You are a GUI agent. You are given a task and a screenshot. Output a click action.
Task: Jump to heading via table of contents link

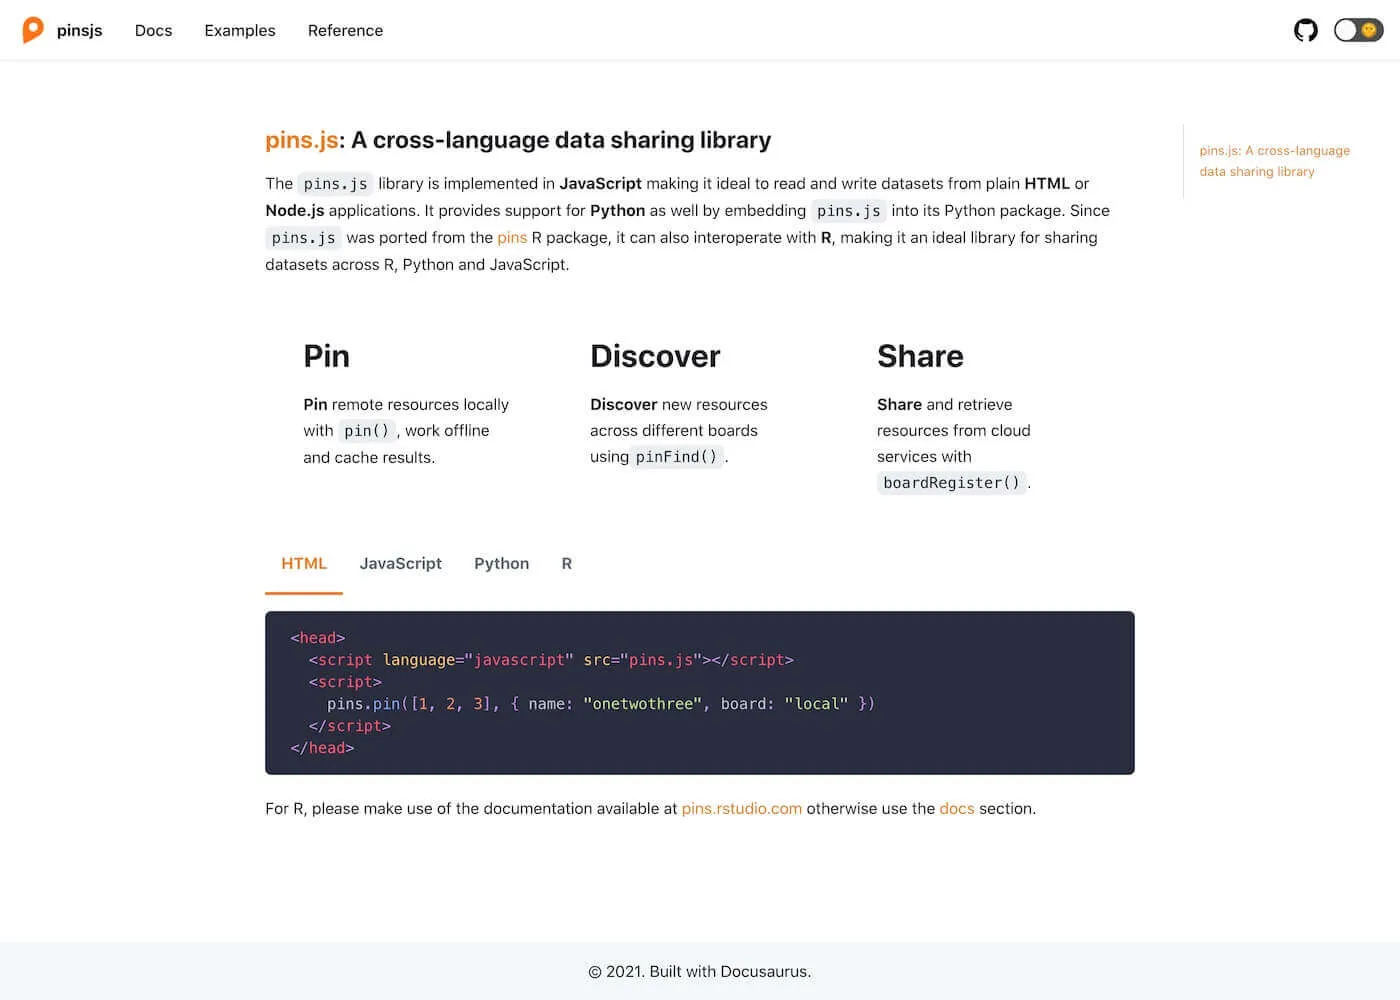[1274, 161]
